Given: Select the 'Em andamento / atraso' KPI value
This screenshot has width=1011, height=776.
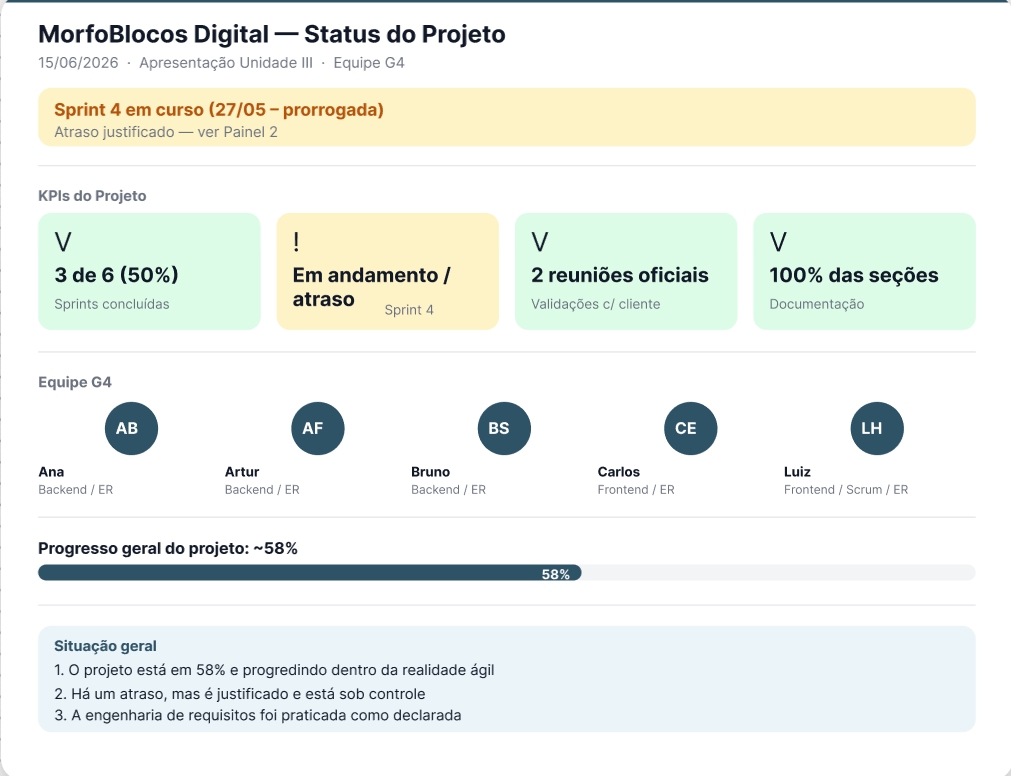Looking at the screenshot, I should [371, 287].
